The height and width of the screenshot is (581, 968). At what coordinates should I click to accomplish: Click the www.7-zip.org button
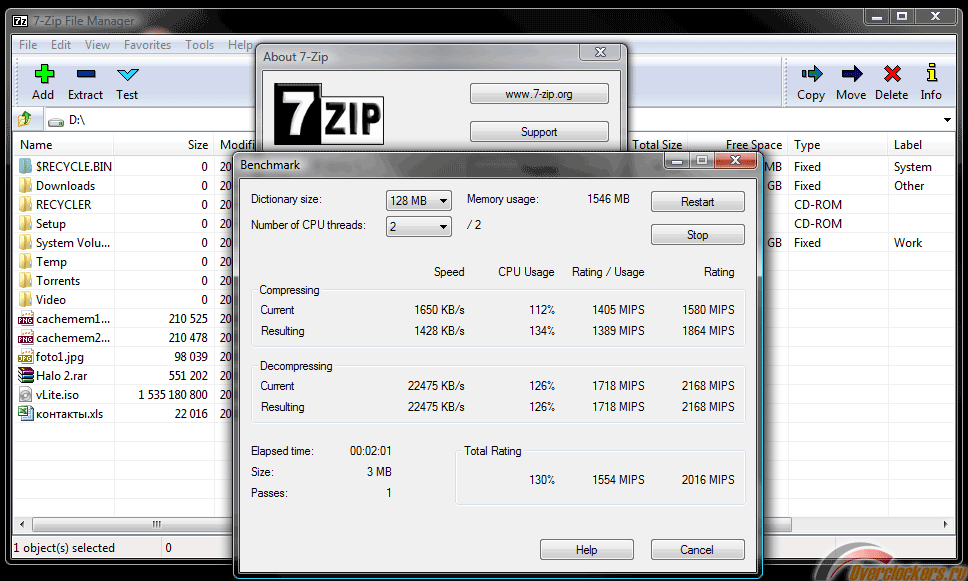click(x=539, y=94)
